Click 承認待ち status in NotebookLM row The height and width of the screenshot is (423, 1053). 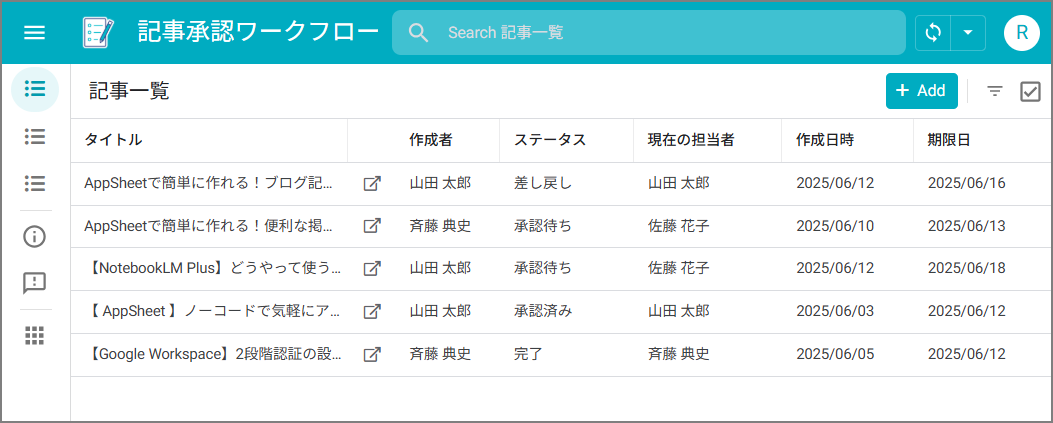click(x=543, y=269)
